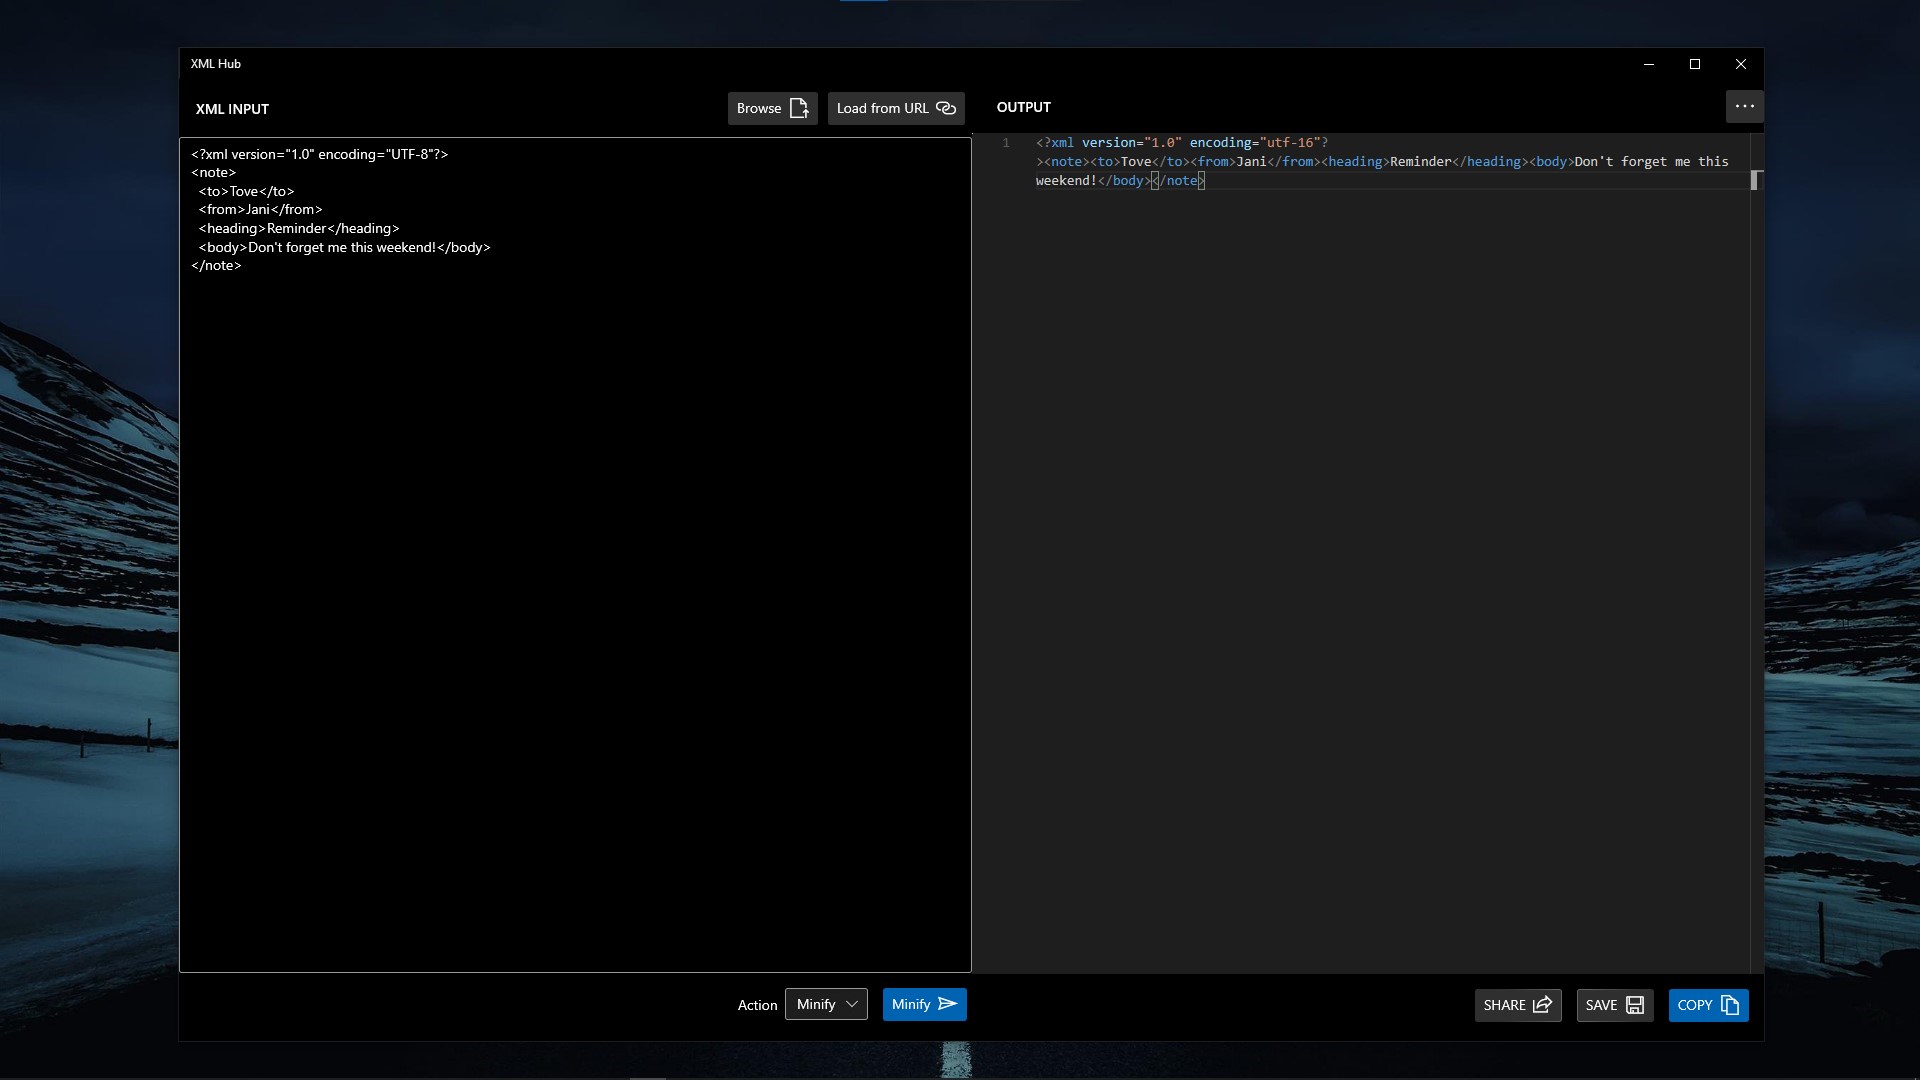This screenshot has height=1080, width=1920.
Task: Click the SHARE export icon
Action: point(1542,1005)
